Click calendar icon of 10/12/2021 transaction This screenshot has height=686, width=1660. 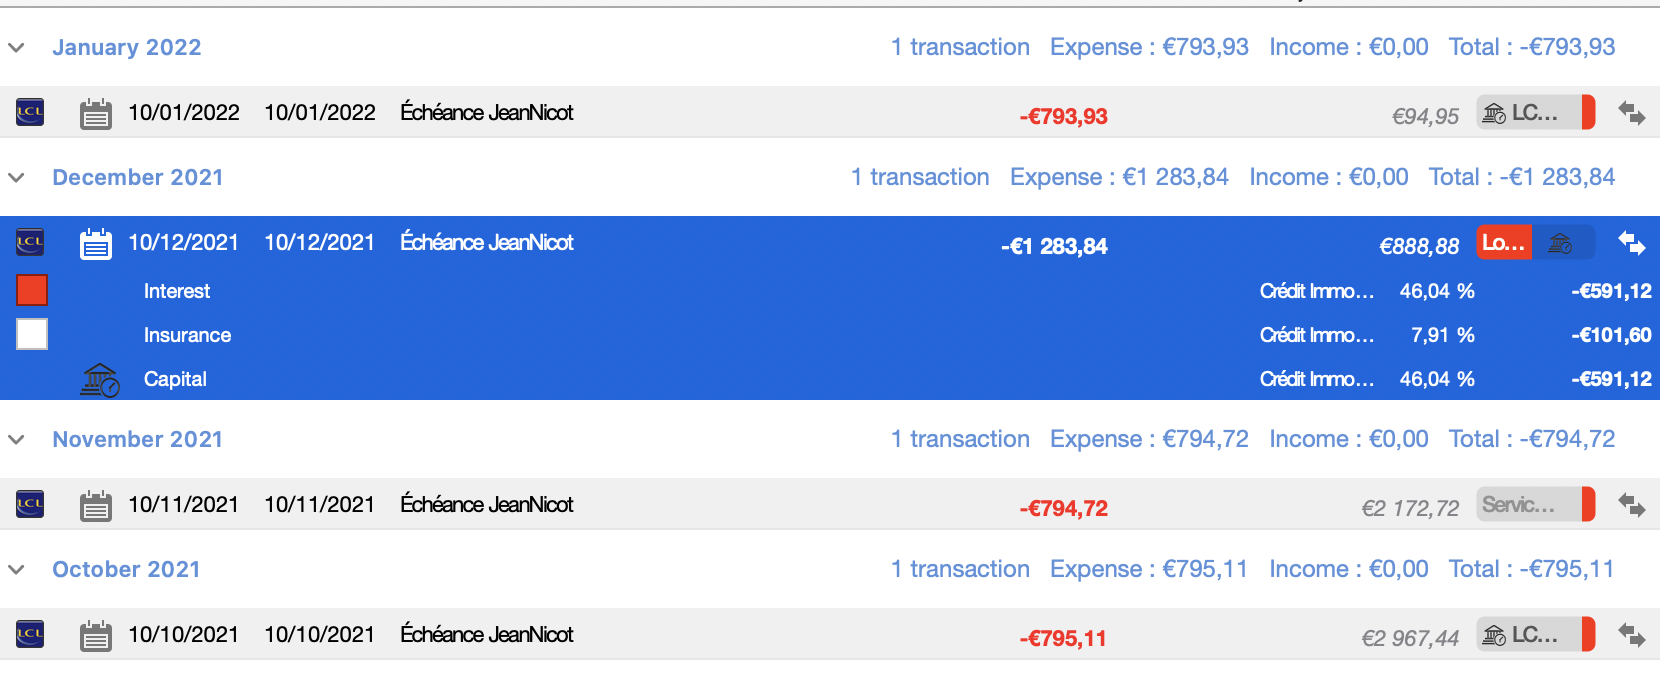96,243
